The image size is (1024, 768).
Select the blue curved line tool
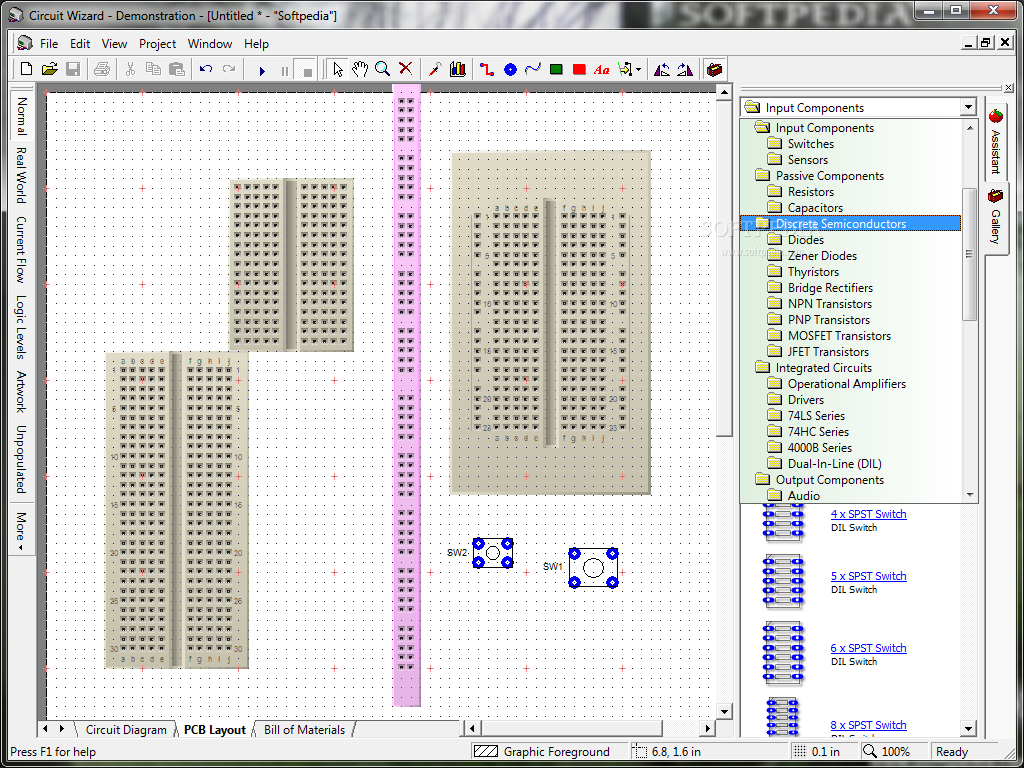click(533, 69)
